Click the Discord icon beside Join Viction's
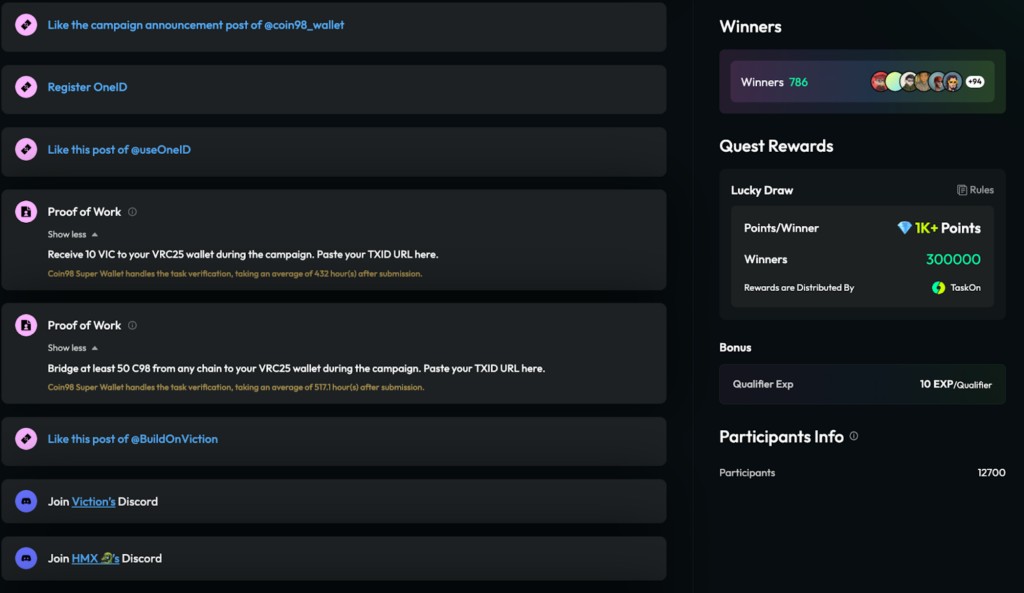Image resolution: width=1024 pixels, height=593 pixels. click(x=26, y=501)
